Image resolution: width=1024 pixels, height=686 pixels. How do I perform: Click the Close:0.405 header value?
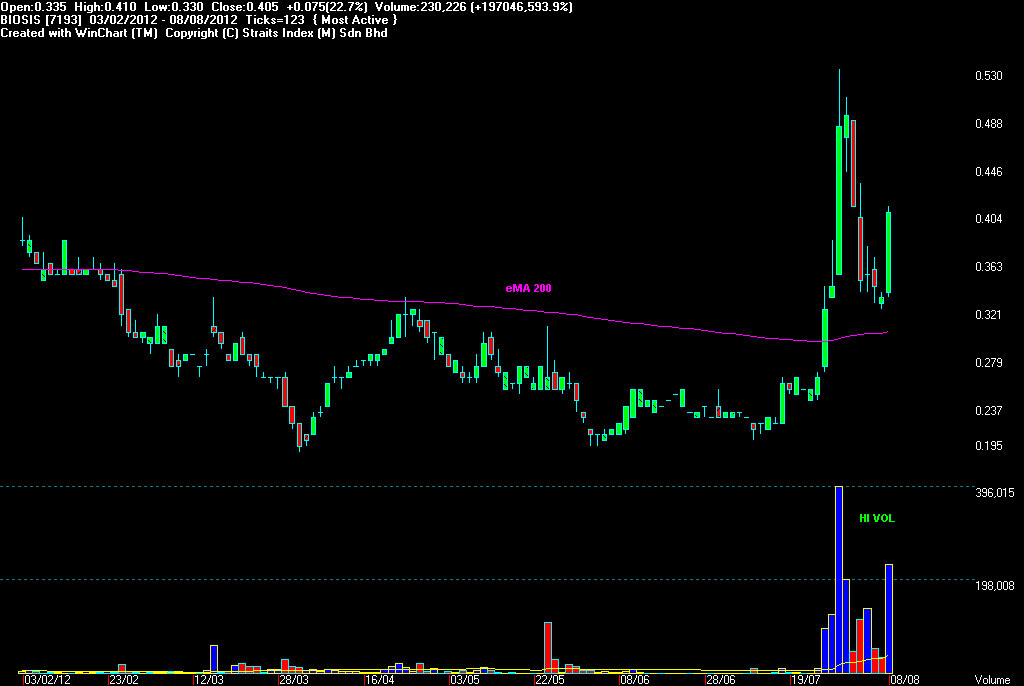(245, 7)
